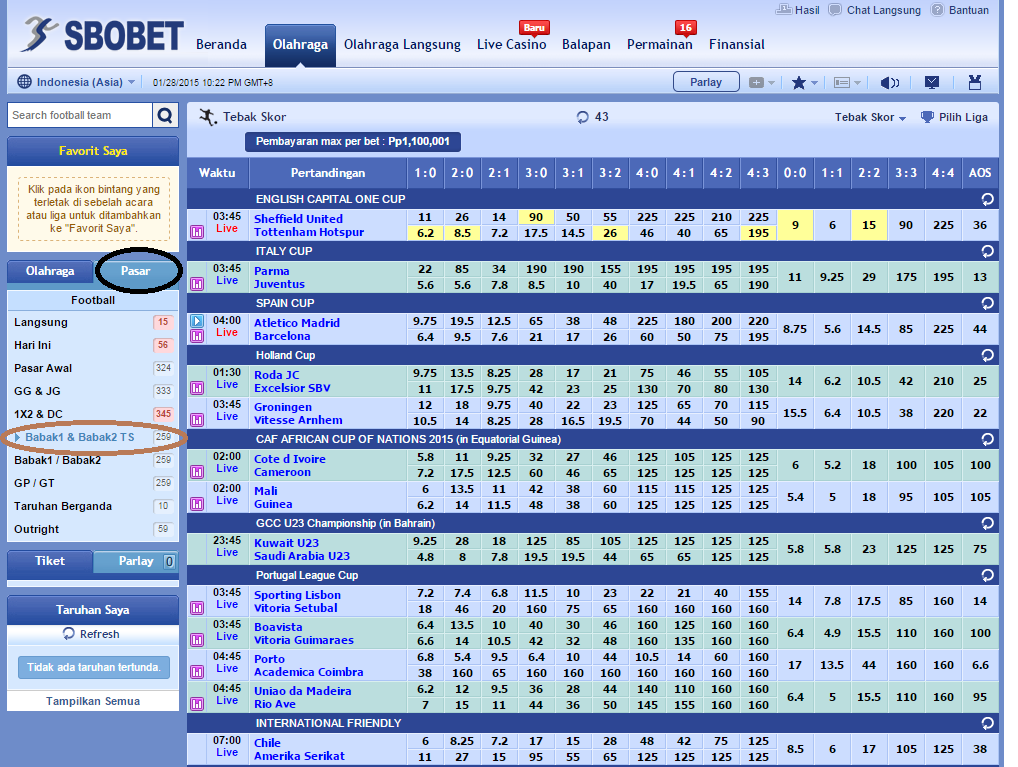Click the Search football team field
Viewport: 1018px width, 767px height.
click(x=80, y=116)
